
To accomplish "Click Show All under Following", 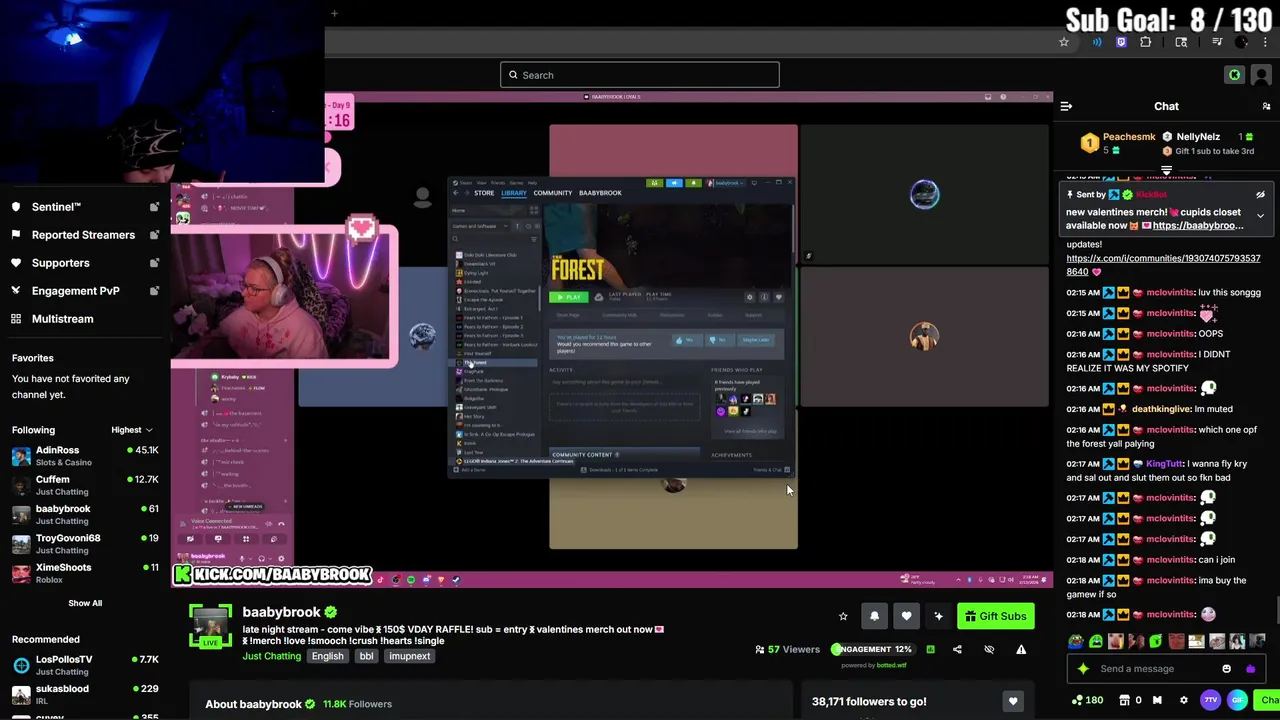I will [x=85, y=603].
